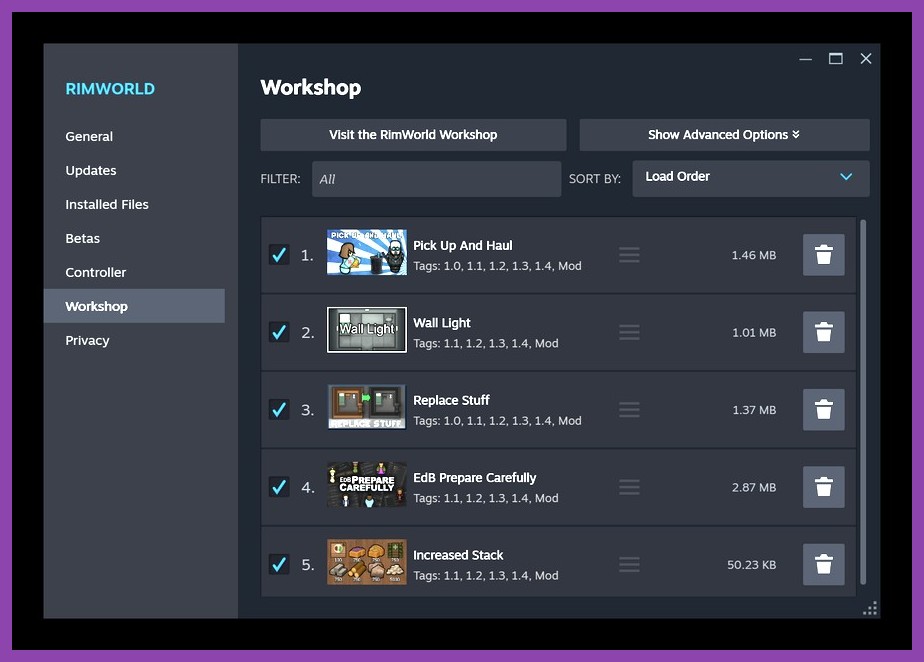
Task: Switch to the Updates tab
Action: [x=91, y=170]
